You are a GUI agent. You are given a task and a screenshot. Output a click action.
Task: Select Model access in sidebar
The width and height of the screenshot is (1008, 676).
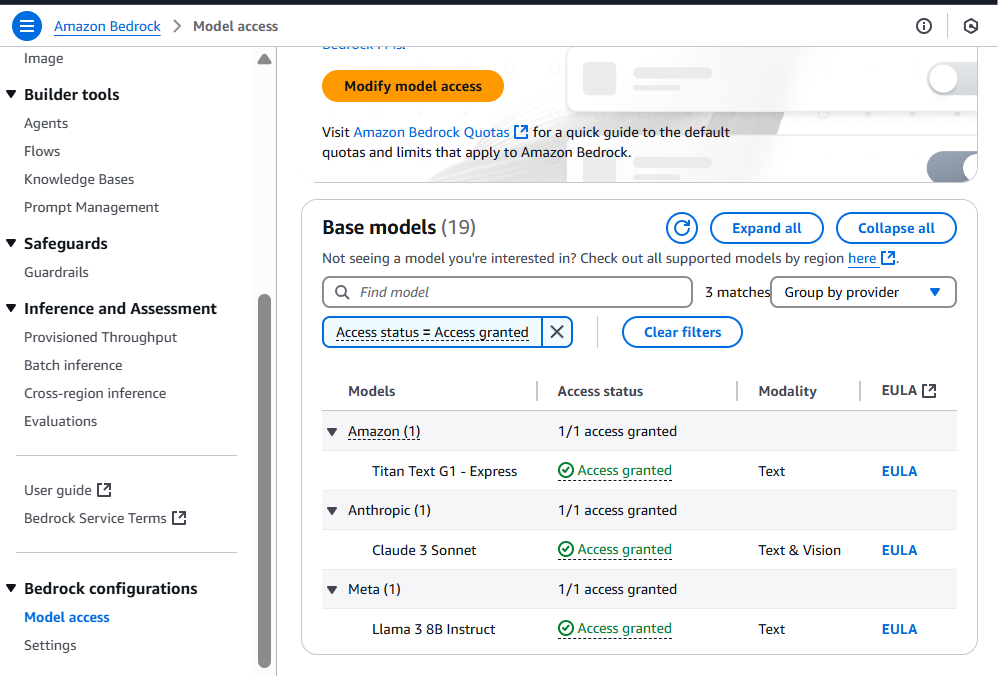pos(67,617)
